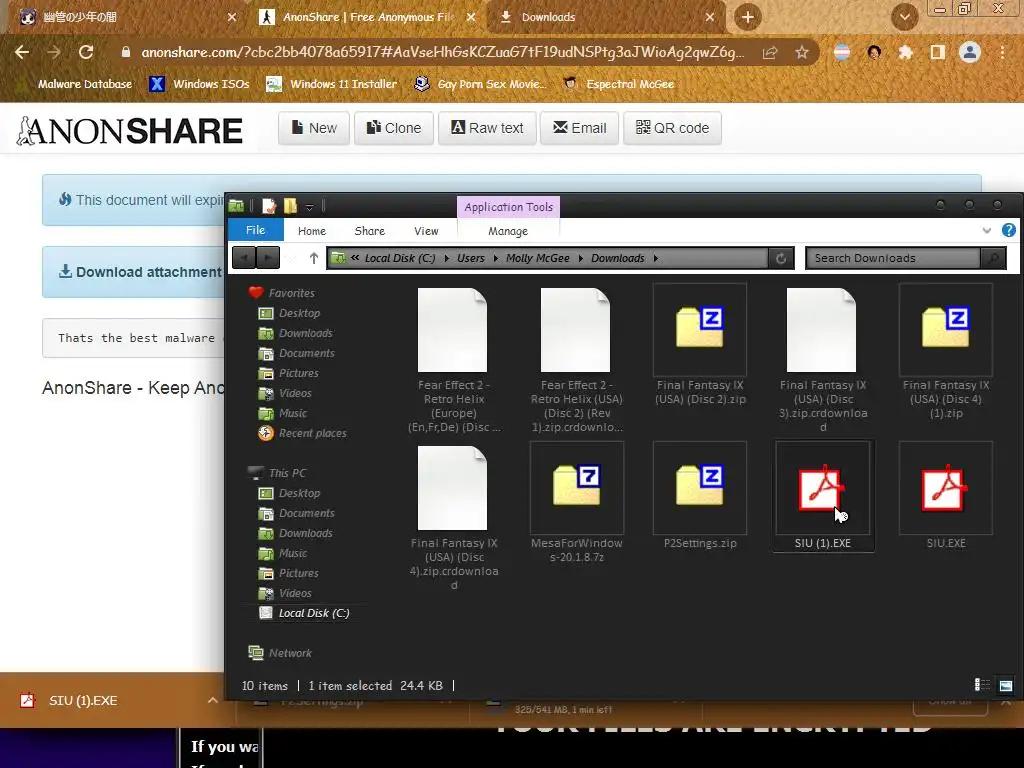
Task: Click the Clone button on AnonShare
Action: pos(394,128)
